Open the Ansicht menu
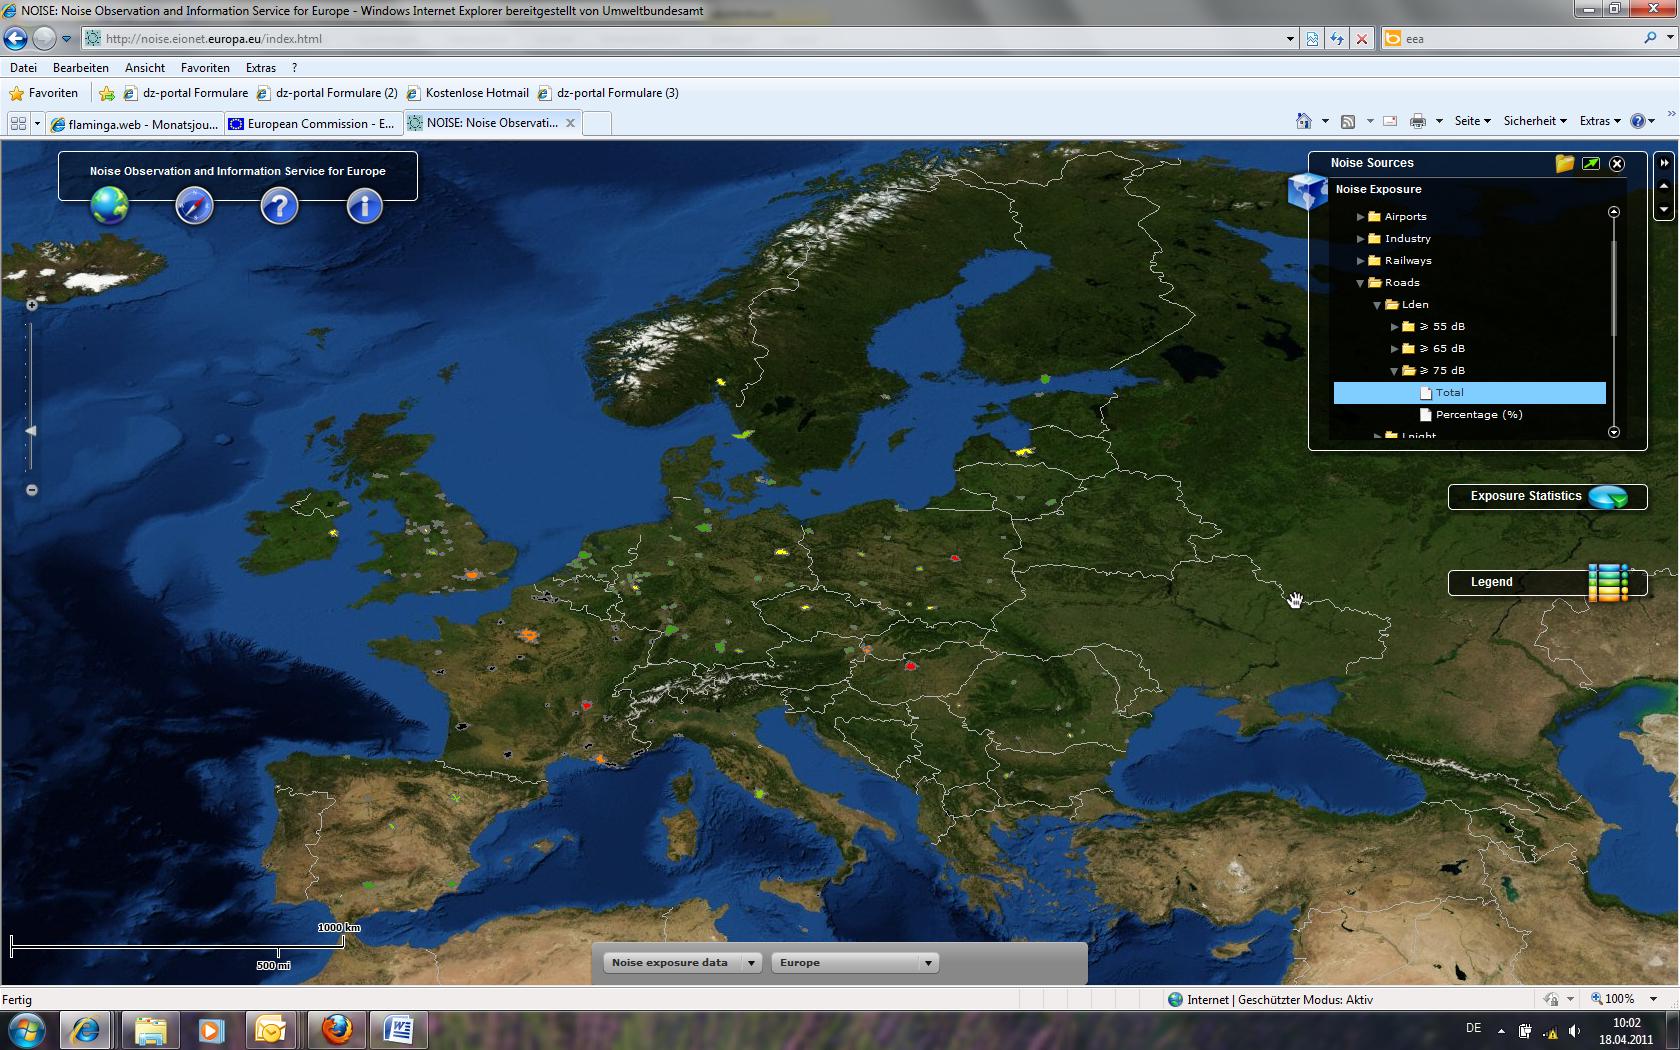Screen dimensions: 1680x1050 point(145,68)
